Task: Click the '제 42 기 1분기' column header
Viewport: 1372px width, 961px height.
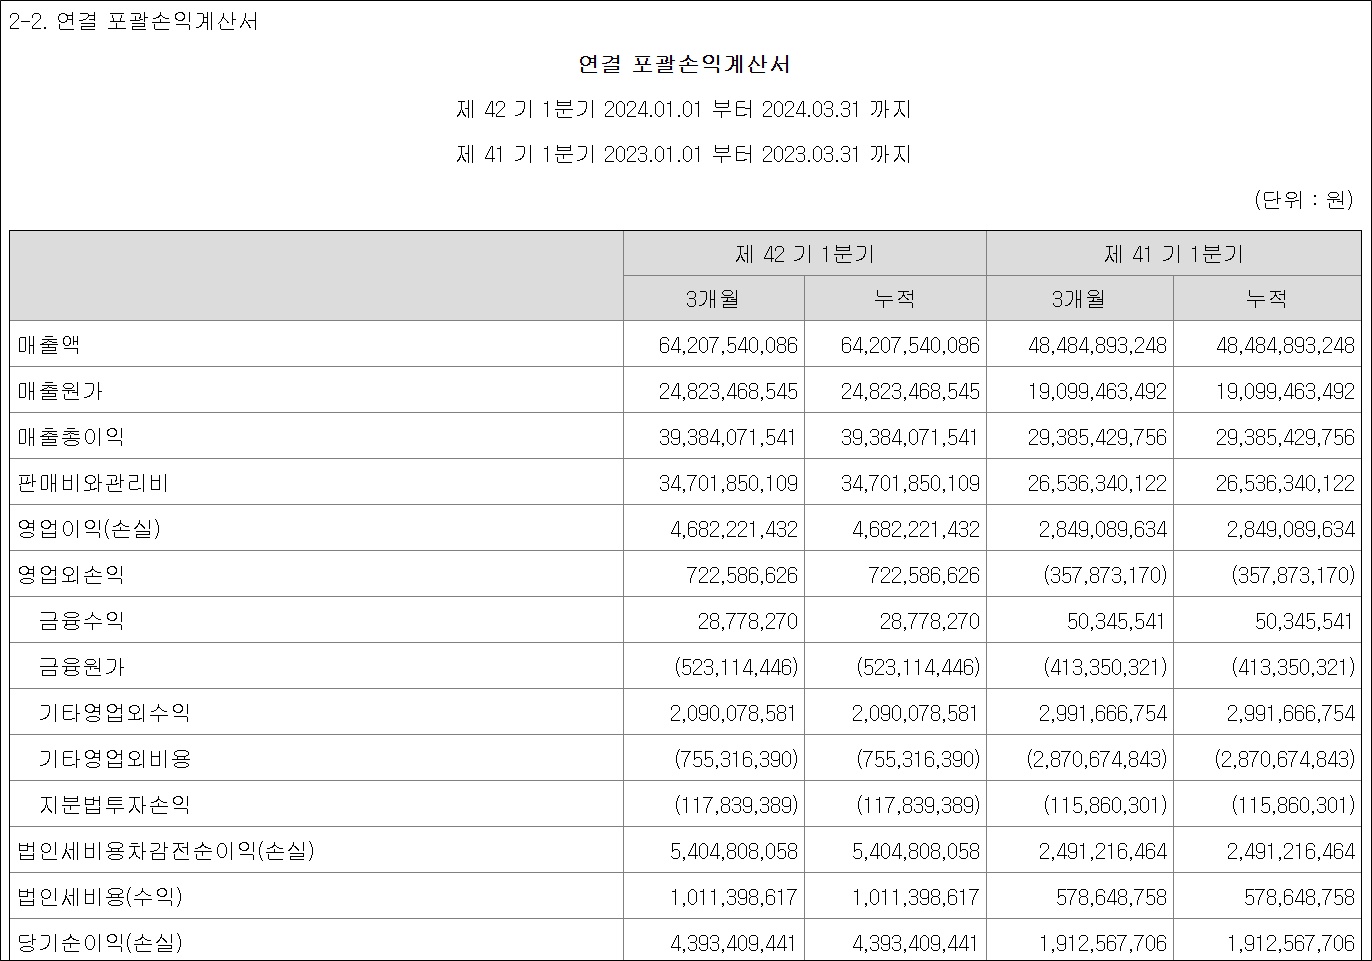Action: (805, 254)
